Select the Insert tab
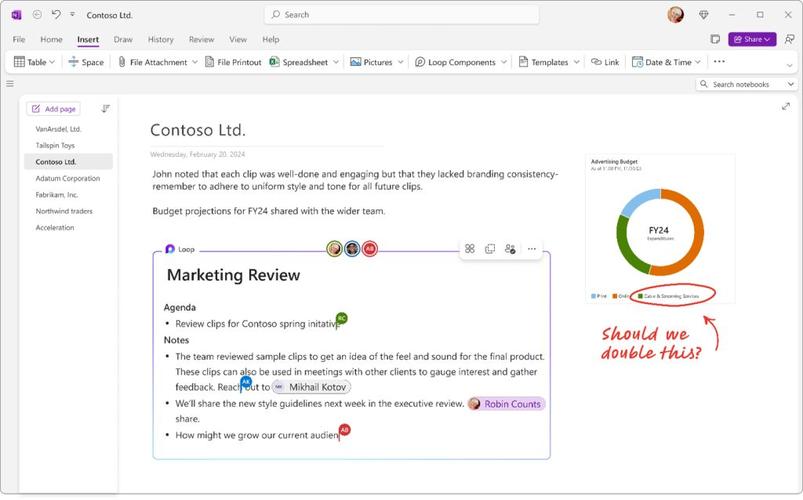Image resolution: width=803 pixels, height=500 pixels. (x=88, y=39)
